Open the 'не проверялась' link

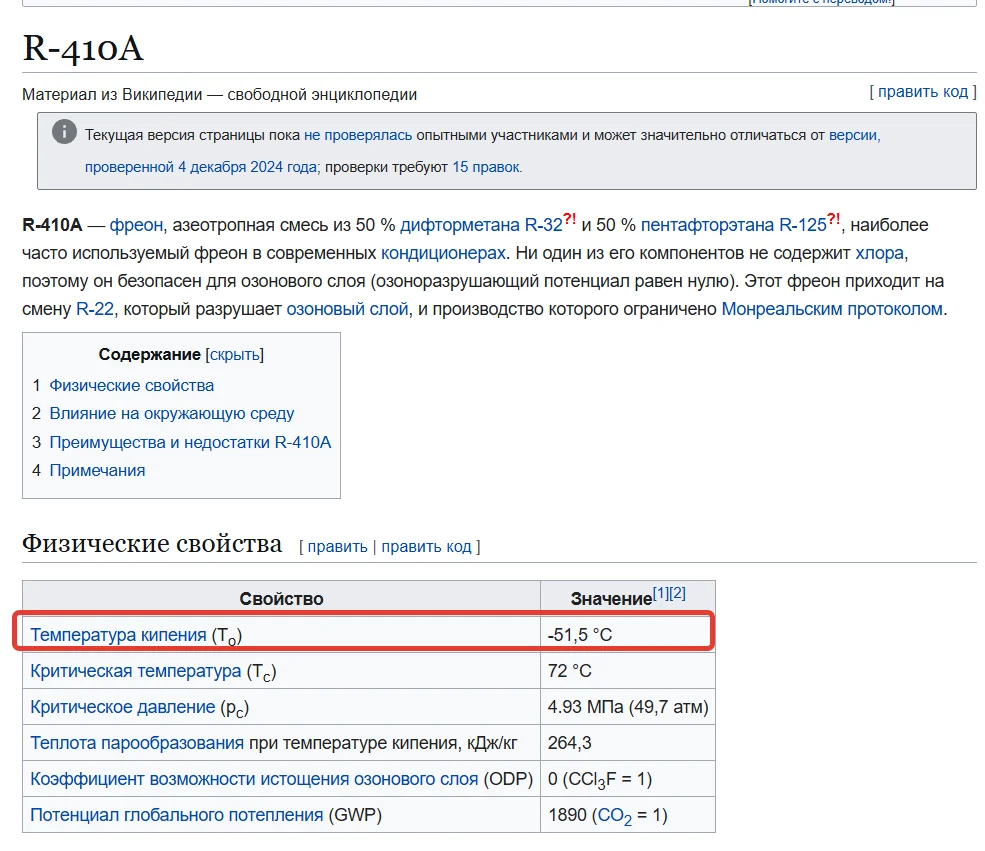click(358, 135)
